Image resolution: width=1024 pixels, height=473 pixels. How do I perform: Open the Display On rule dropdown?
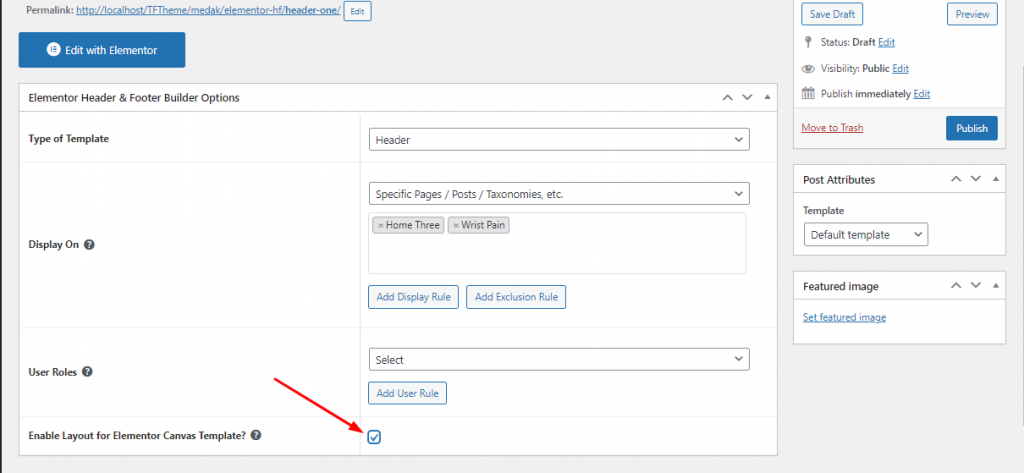(558, 193)
